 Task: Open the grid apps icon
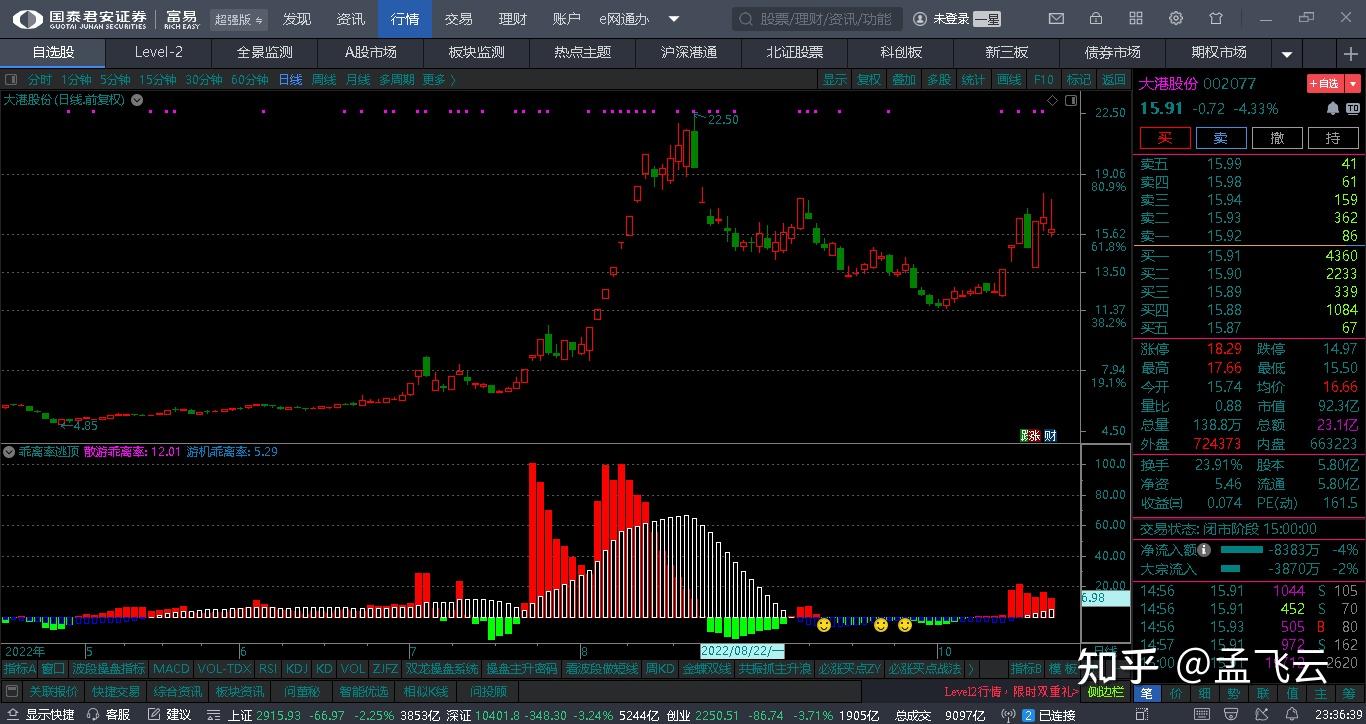pyautogui.click(x=1136, y=18)
